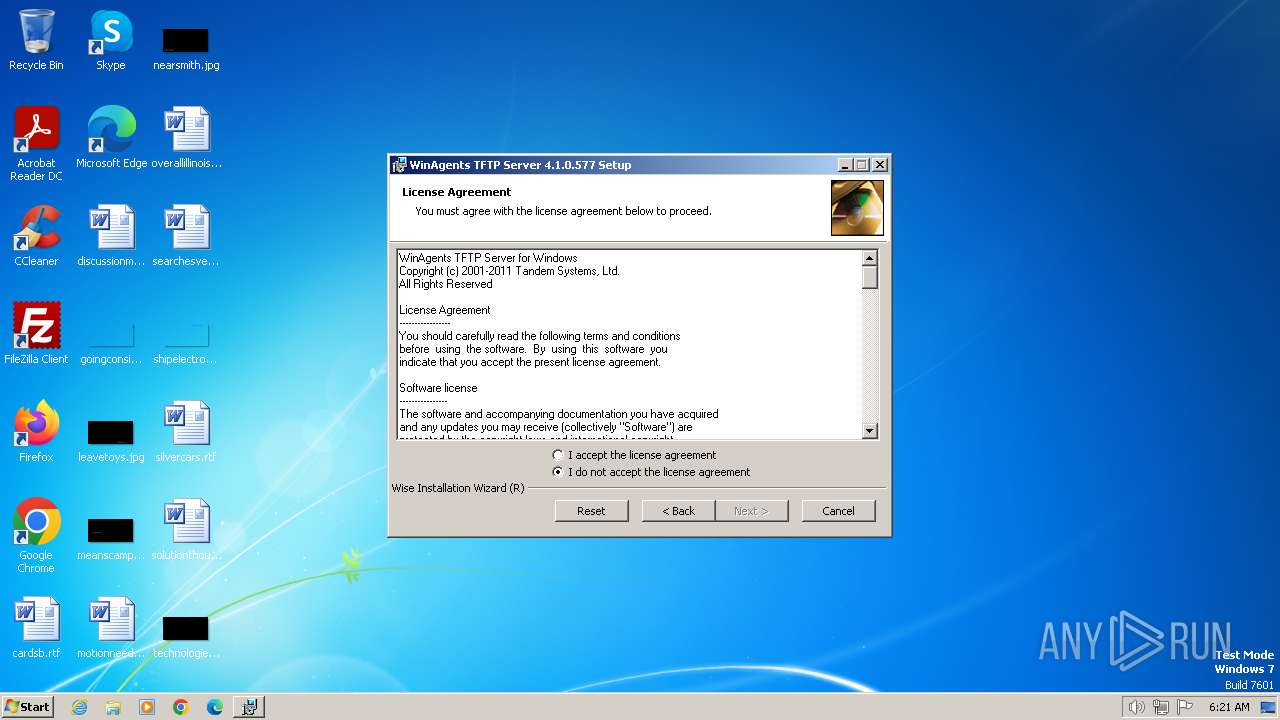Minimize the setup window
Screen dimensions: 1280x720
pos(845,165)
